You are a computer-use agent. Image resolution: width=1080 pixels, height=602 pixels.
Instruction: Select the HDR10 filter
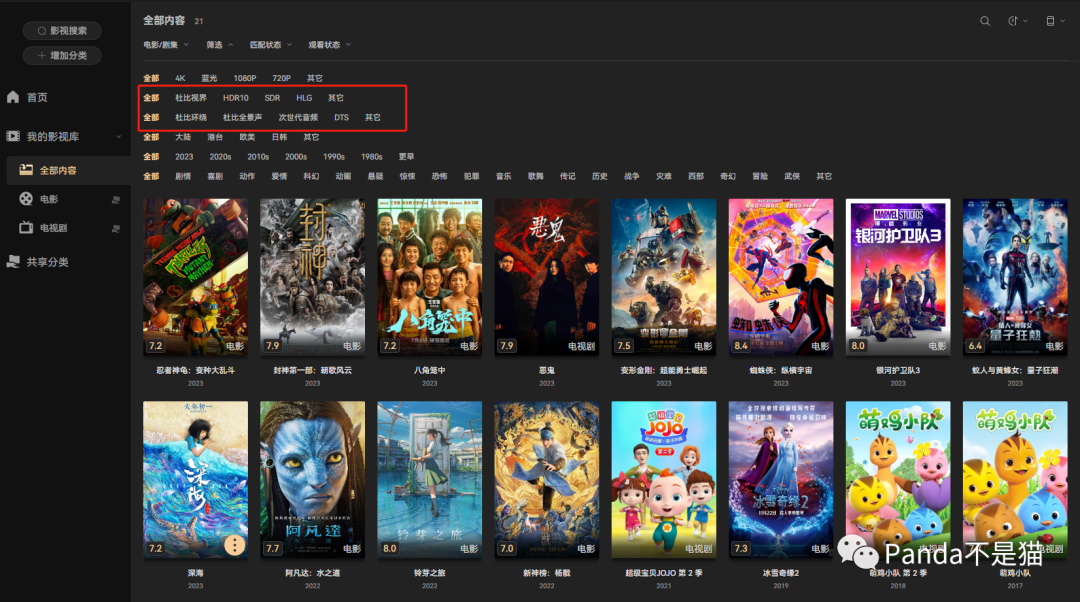[x=236, y=98]
